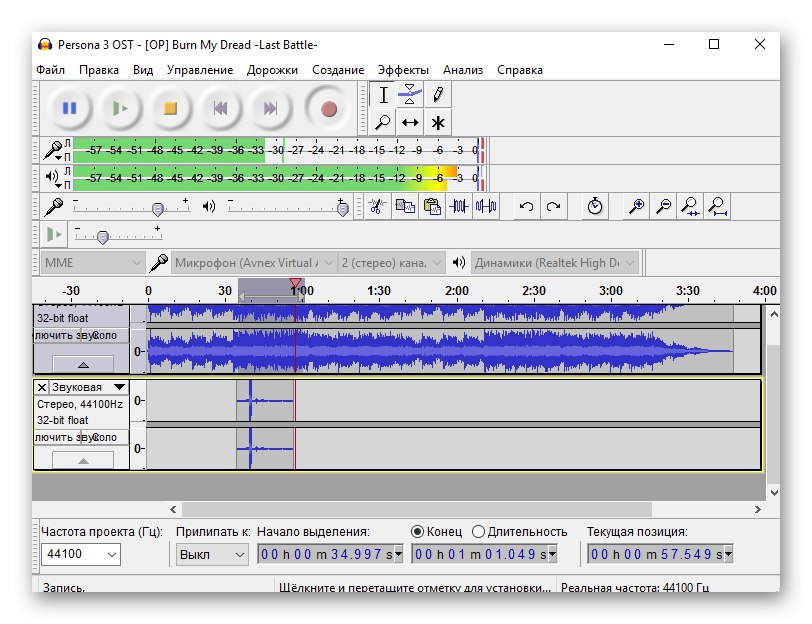This screenshot has height=624, width=812.
Task: Expand the Прилипать к snap dropdown
Action: pos(211,554)
